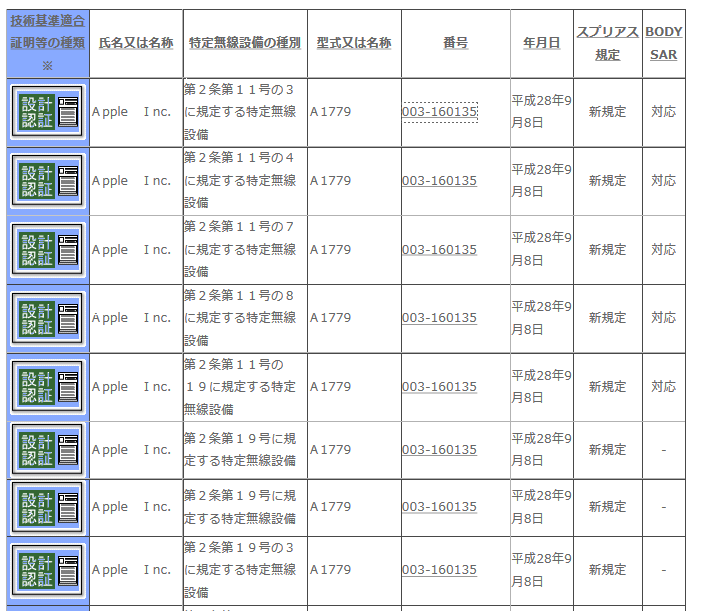
Task: Click the 年月日 column header
Action: tap(541, 44)
